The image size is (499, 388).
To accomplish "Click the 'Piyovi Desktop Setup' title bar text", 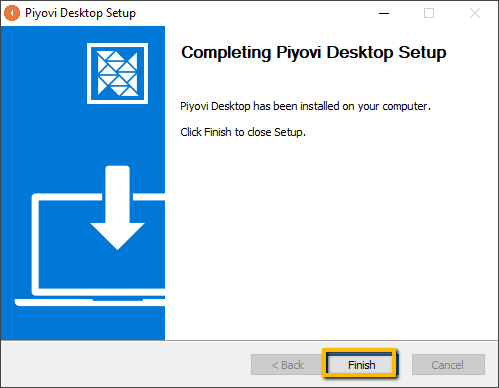I will pyautogui.click(x=80, y=13).
